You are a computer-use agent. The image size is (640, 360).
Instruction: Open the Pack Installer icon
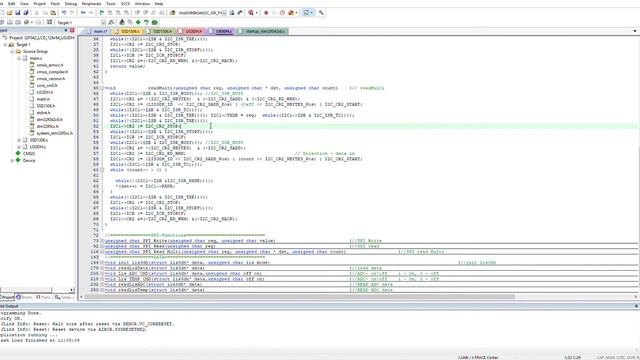click(x=154, y=22)
